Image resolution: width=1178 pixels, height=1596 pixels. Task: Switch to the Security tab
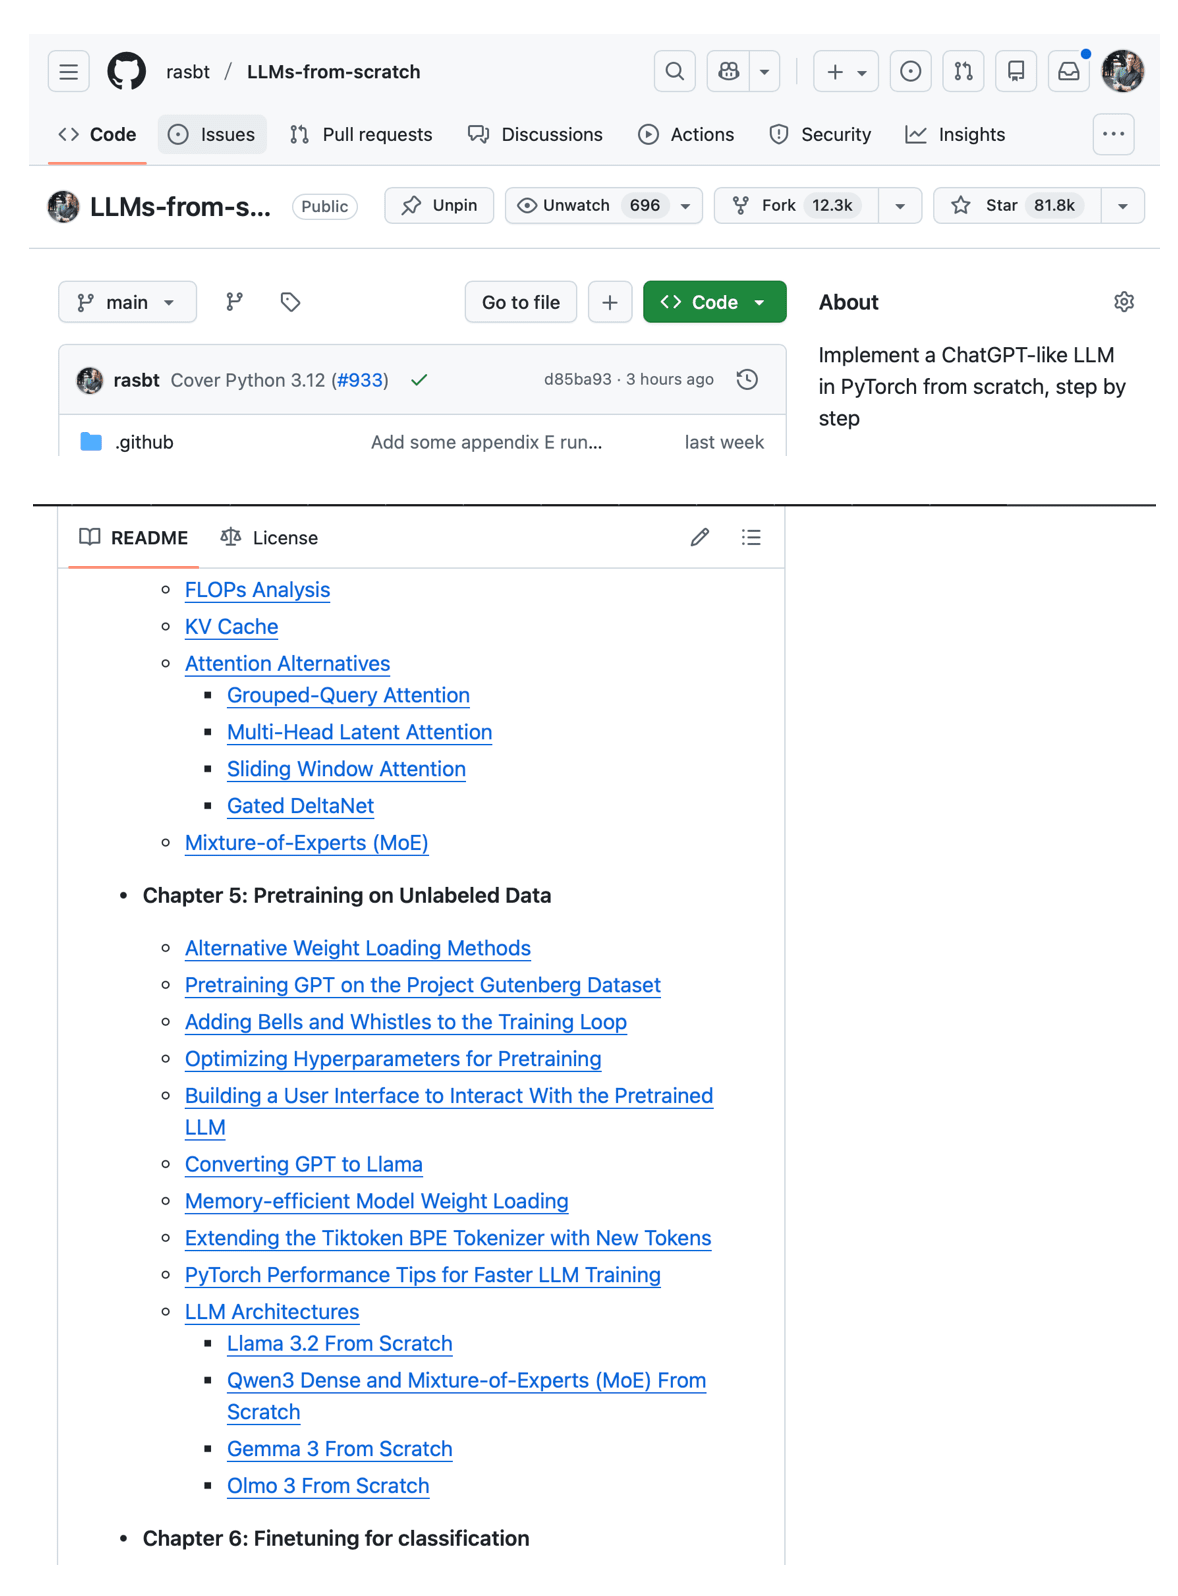click(x=821, y=135)
